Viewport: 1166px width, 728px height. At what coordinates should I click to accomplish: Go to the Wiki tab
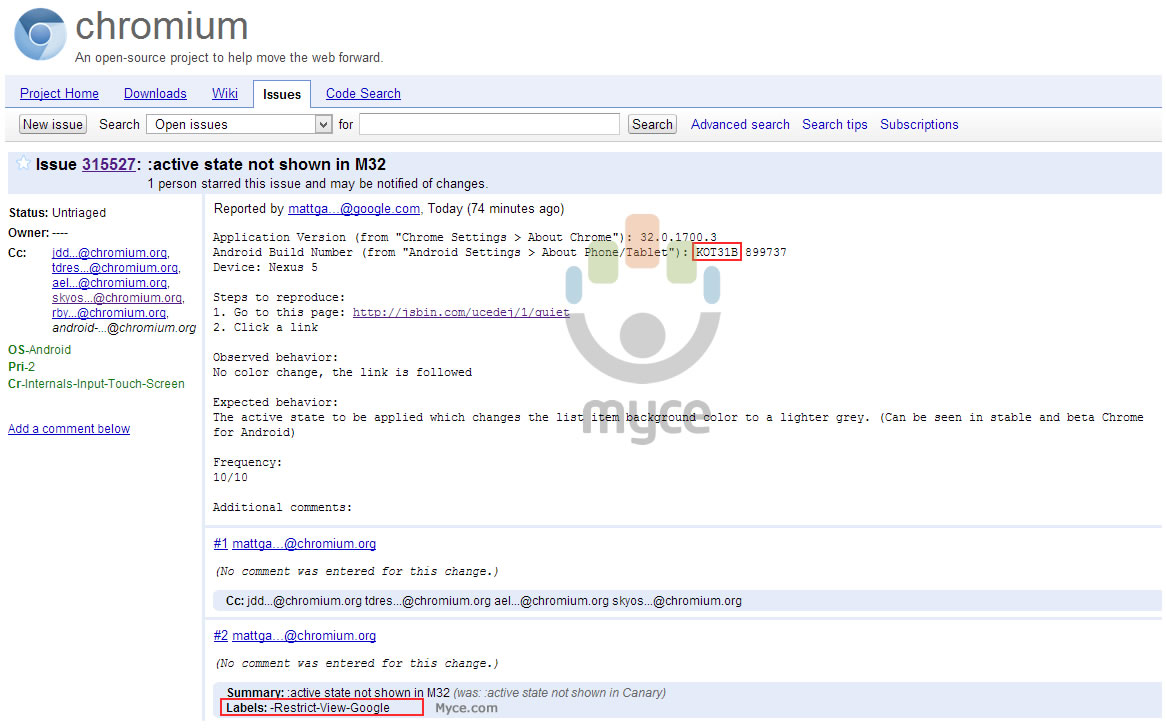(225, 94)
